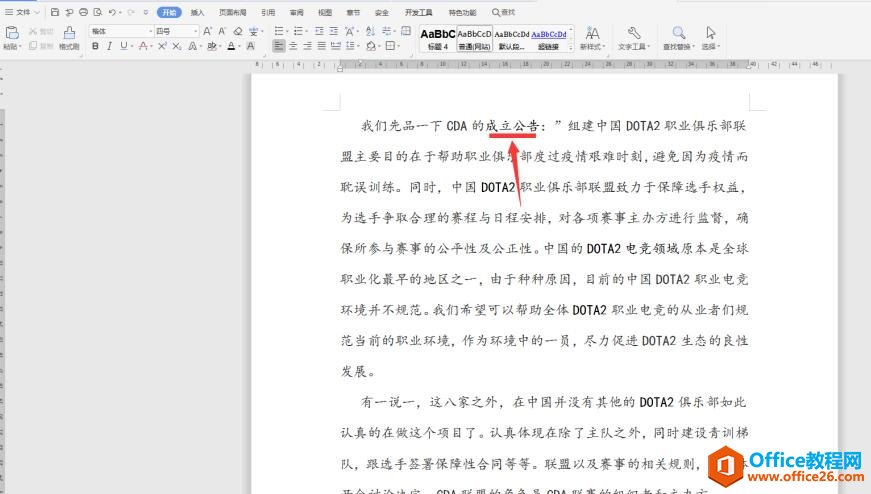Click the Increase Indent icon
Image resolution: width=871 pixels, height=494 pixels.
(x=333, y=32)
